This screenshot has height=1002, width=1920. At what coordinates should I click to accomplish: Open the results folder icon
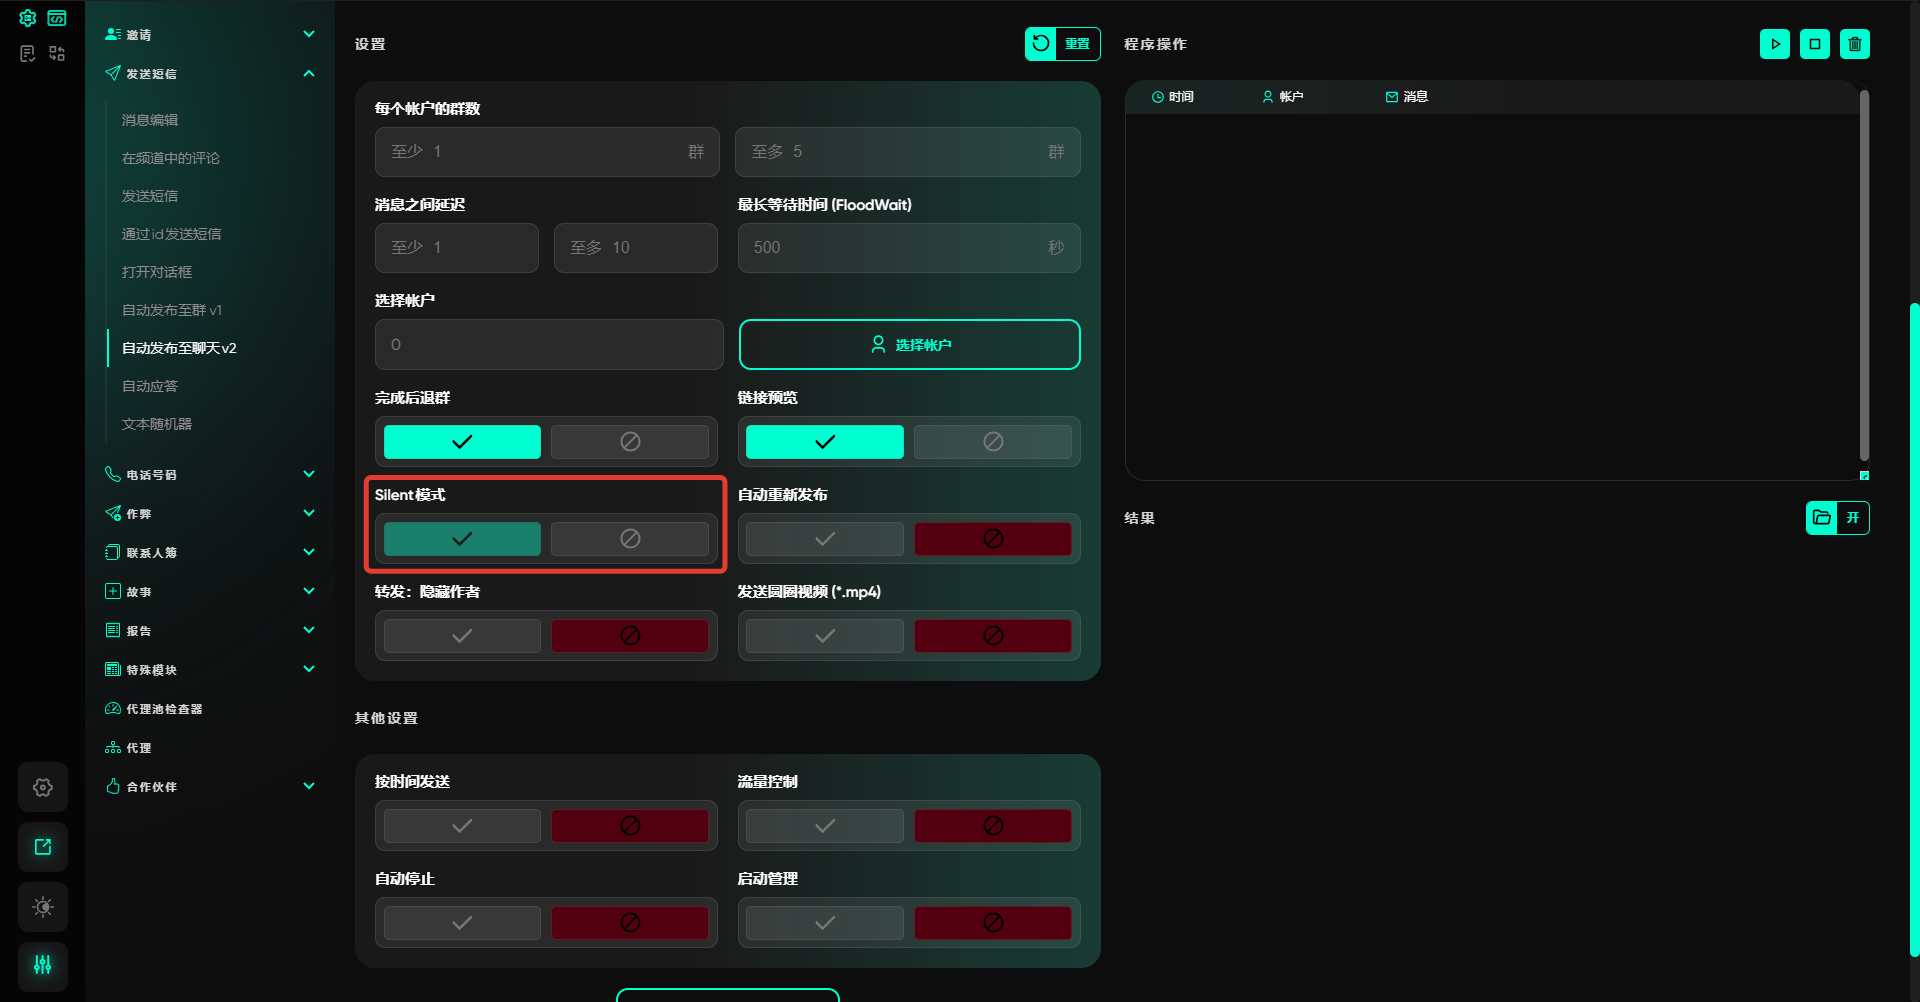(1822, 518)
